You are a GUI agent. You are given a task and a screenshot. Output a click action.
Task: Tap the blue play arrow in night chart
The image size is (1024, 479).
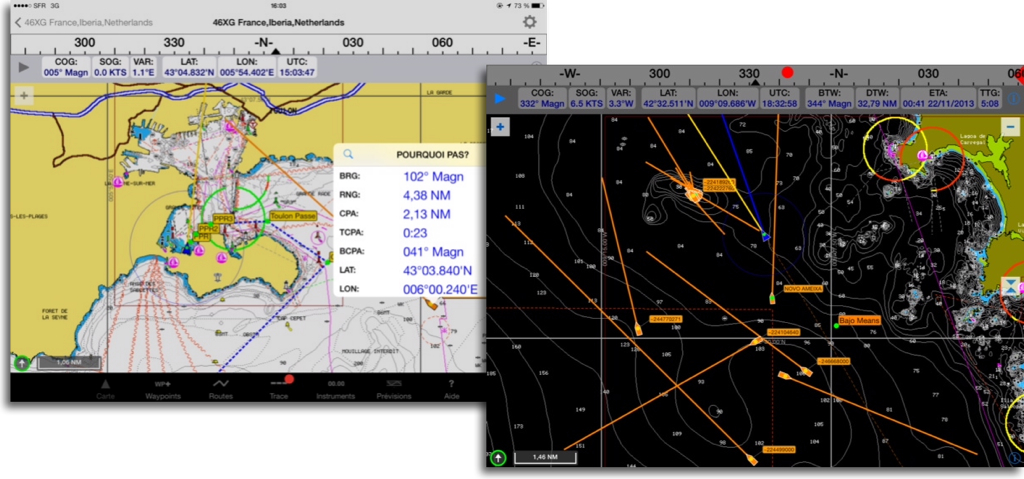pyautogui.click(x=500, y=99)
